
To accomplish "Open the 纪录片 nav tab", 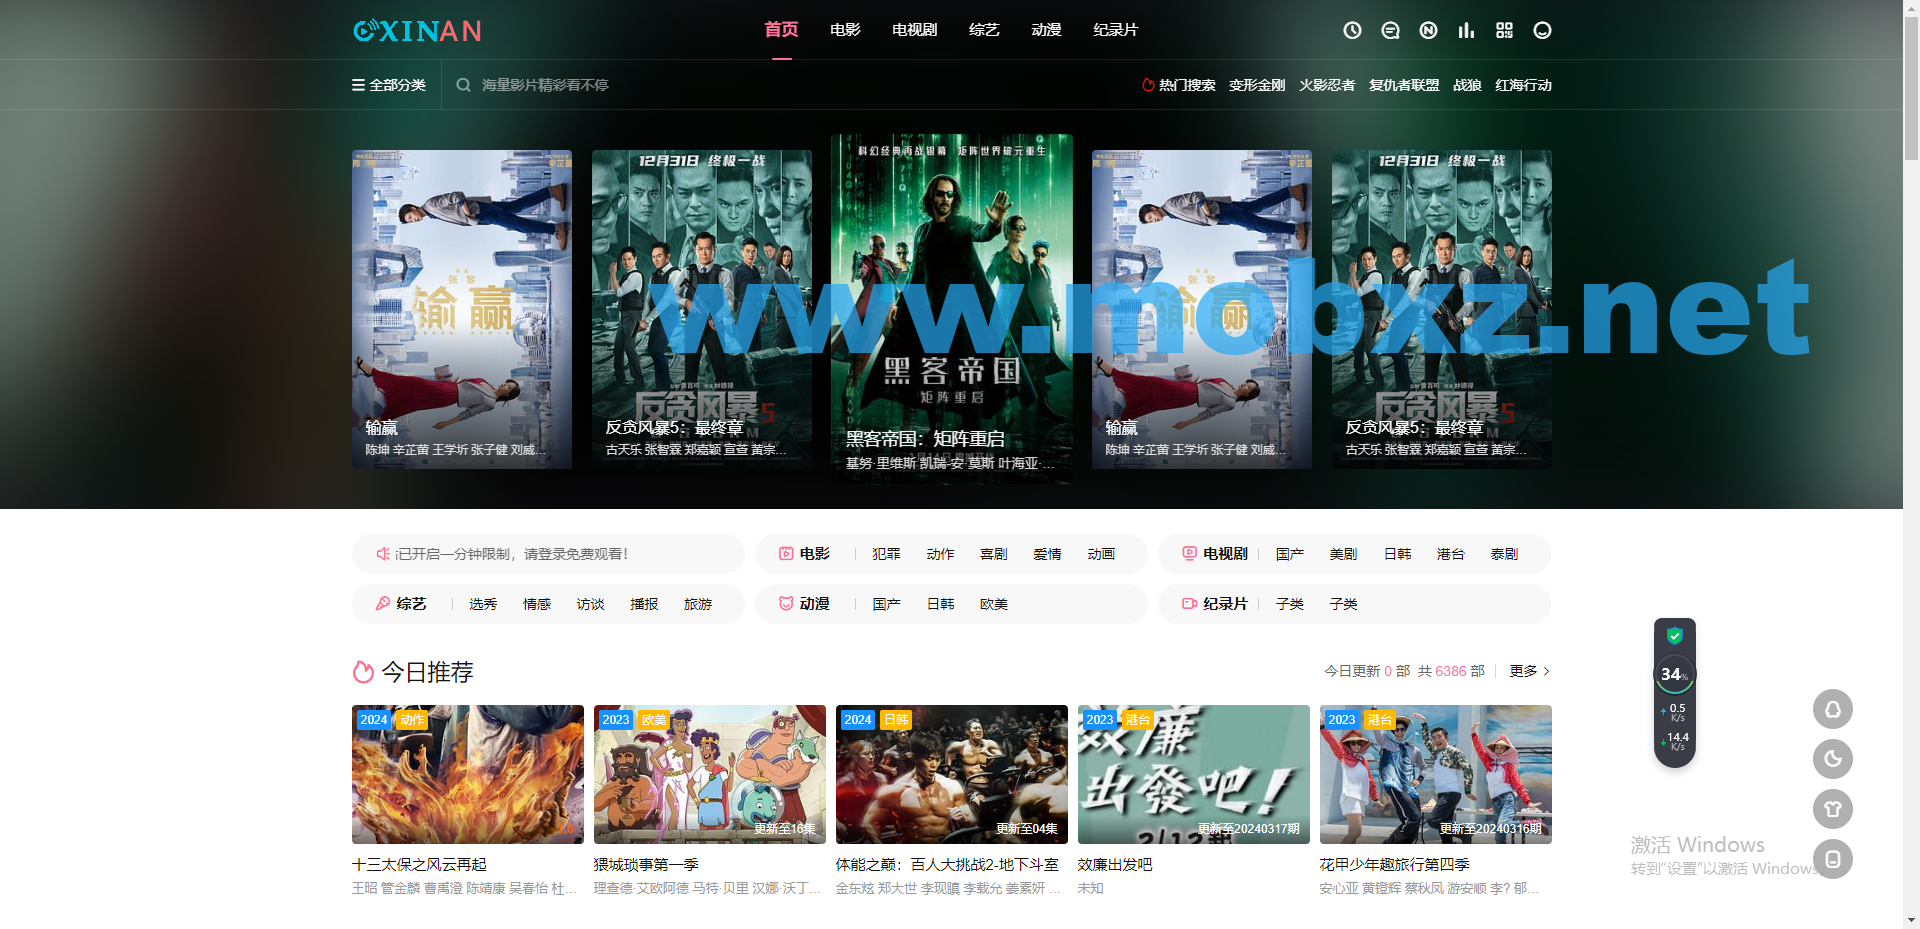I will (1115, 30).
